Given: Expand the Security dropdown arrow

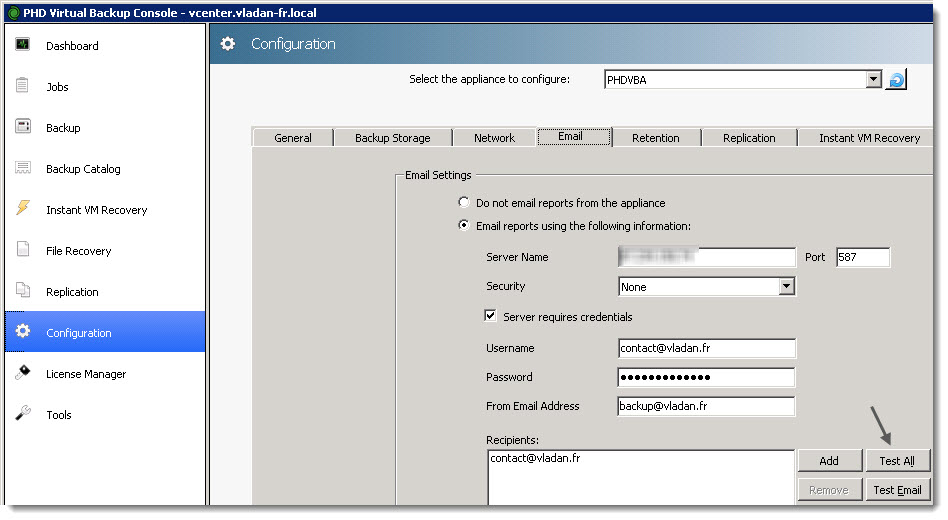Looking at the screenshot, I should point(786,287).
